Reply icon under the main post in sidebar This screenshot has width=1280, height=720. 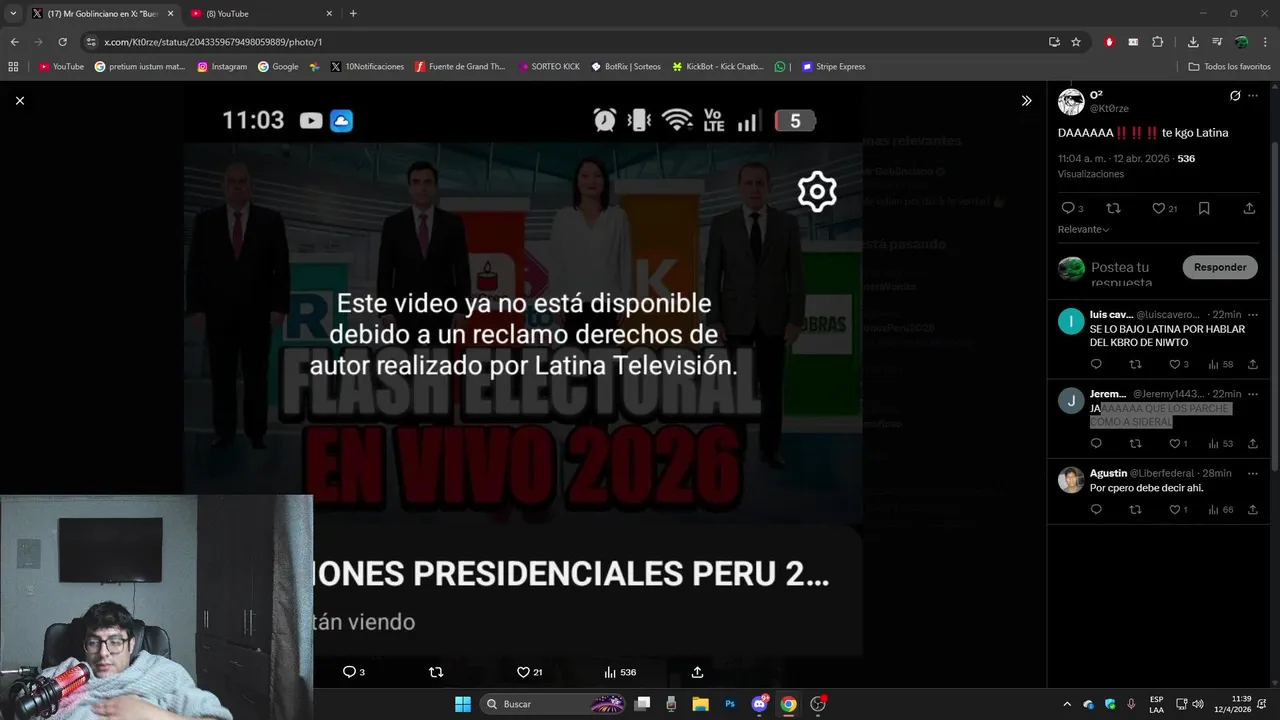(x=1067, y=208)
